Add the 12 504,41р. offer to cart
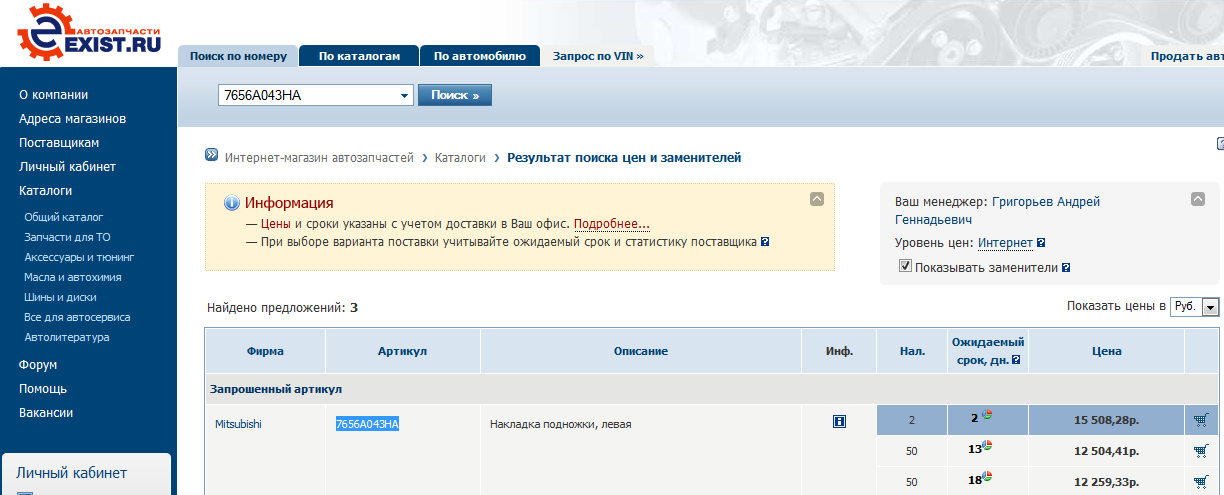This screenshot has height=495, width=1224. (1201, 451)
